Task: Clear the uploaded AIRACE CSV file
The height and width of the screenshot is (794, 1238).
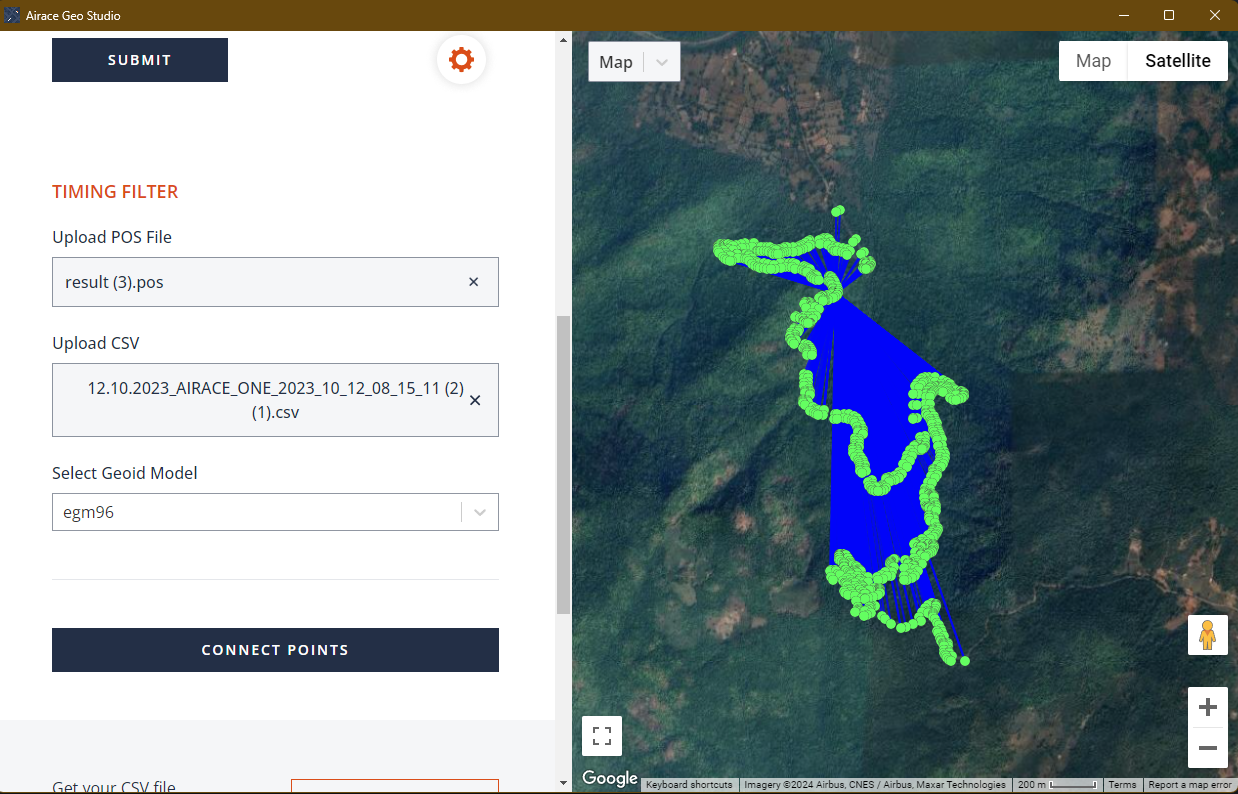Action: point(475,400)
